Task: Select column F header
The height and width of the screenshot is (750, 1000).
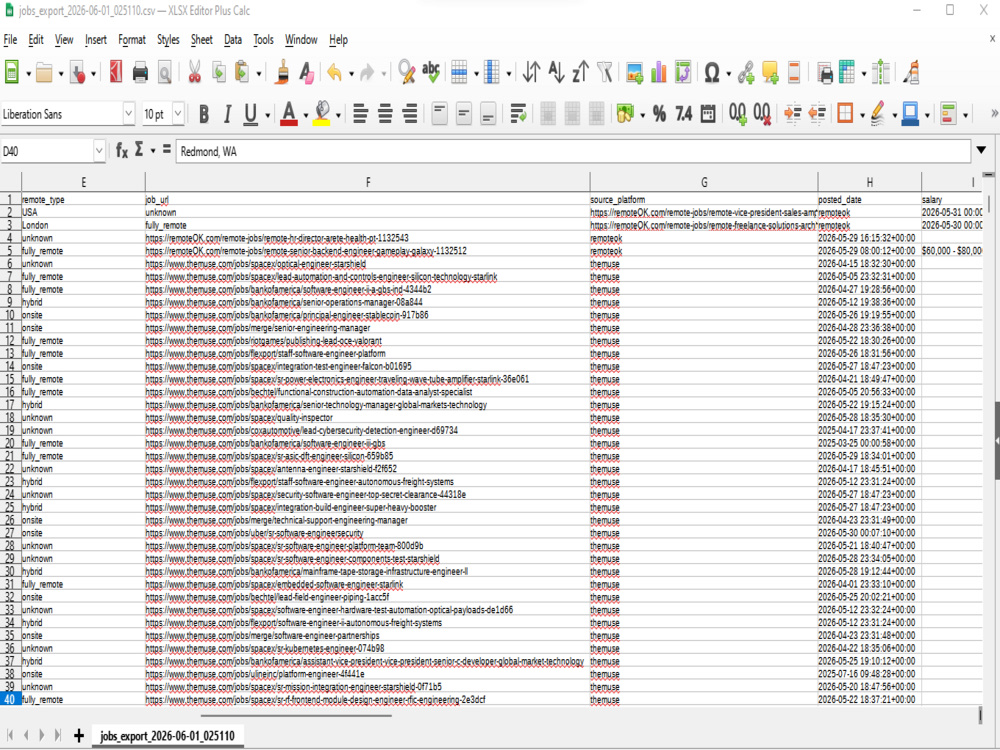Action: pyautogui.click(x=367, y=182)
